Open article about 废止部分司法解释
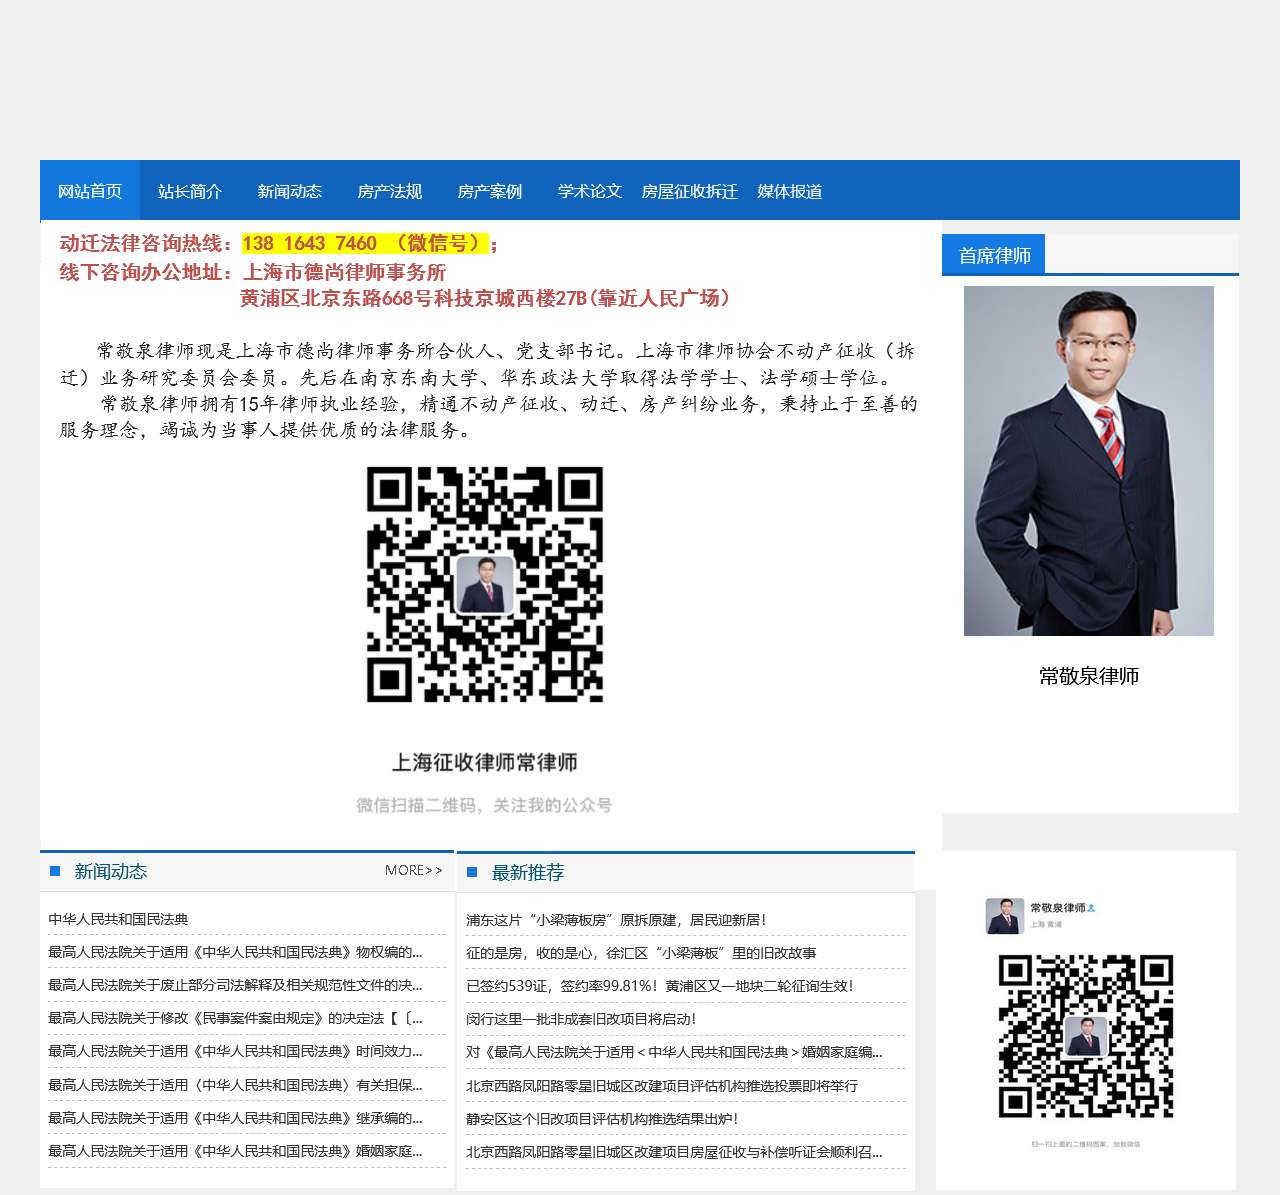 coord(235,985)
